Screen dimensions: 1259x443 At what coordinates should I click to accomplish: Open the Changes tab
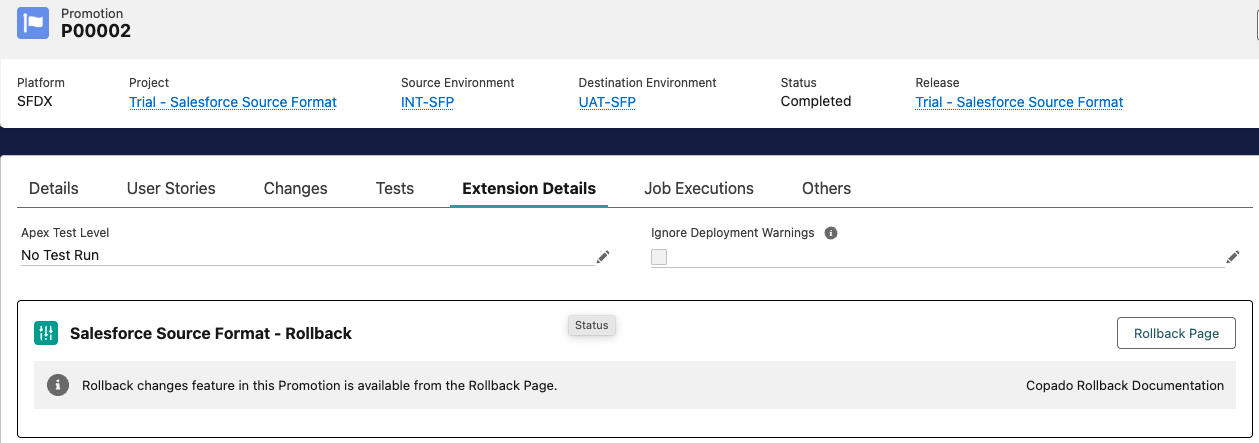296,188
